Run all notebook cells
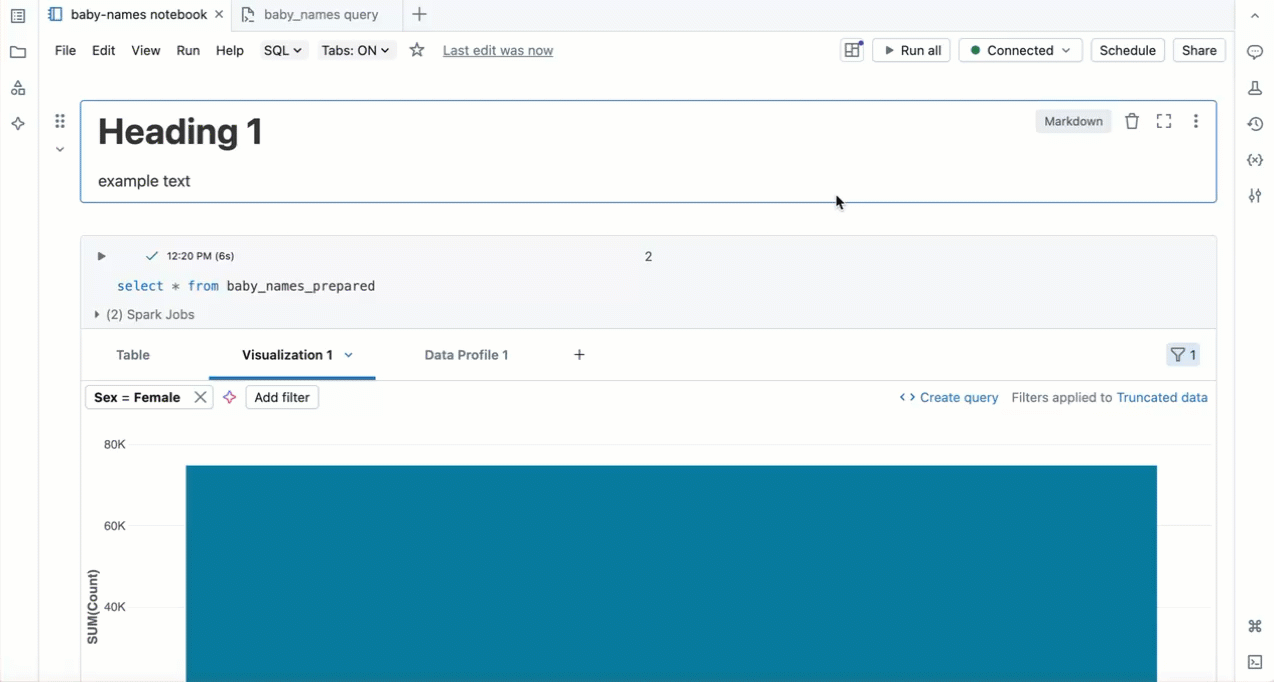The height and width of the screenshot is (682, 1274). (910, 50)
